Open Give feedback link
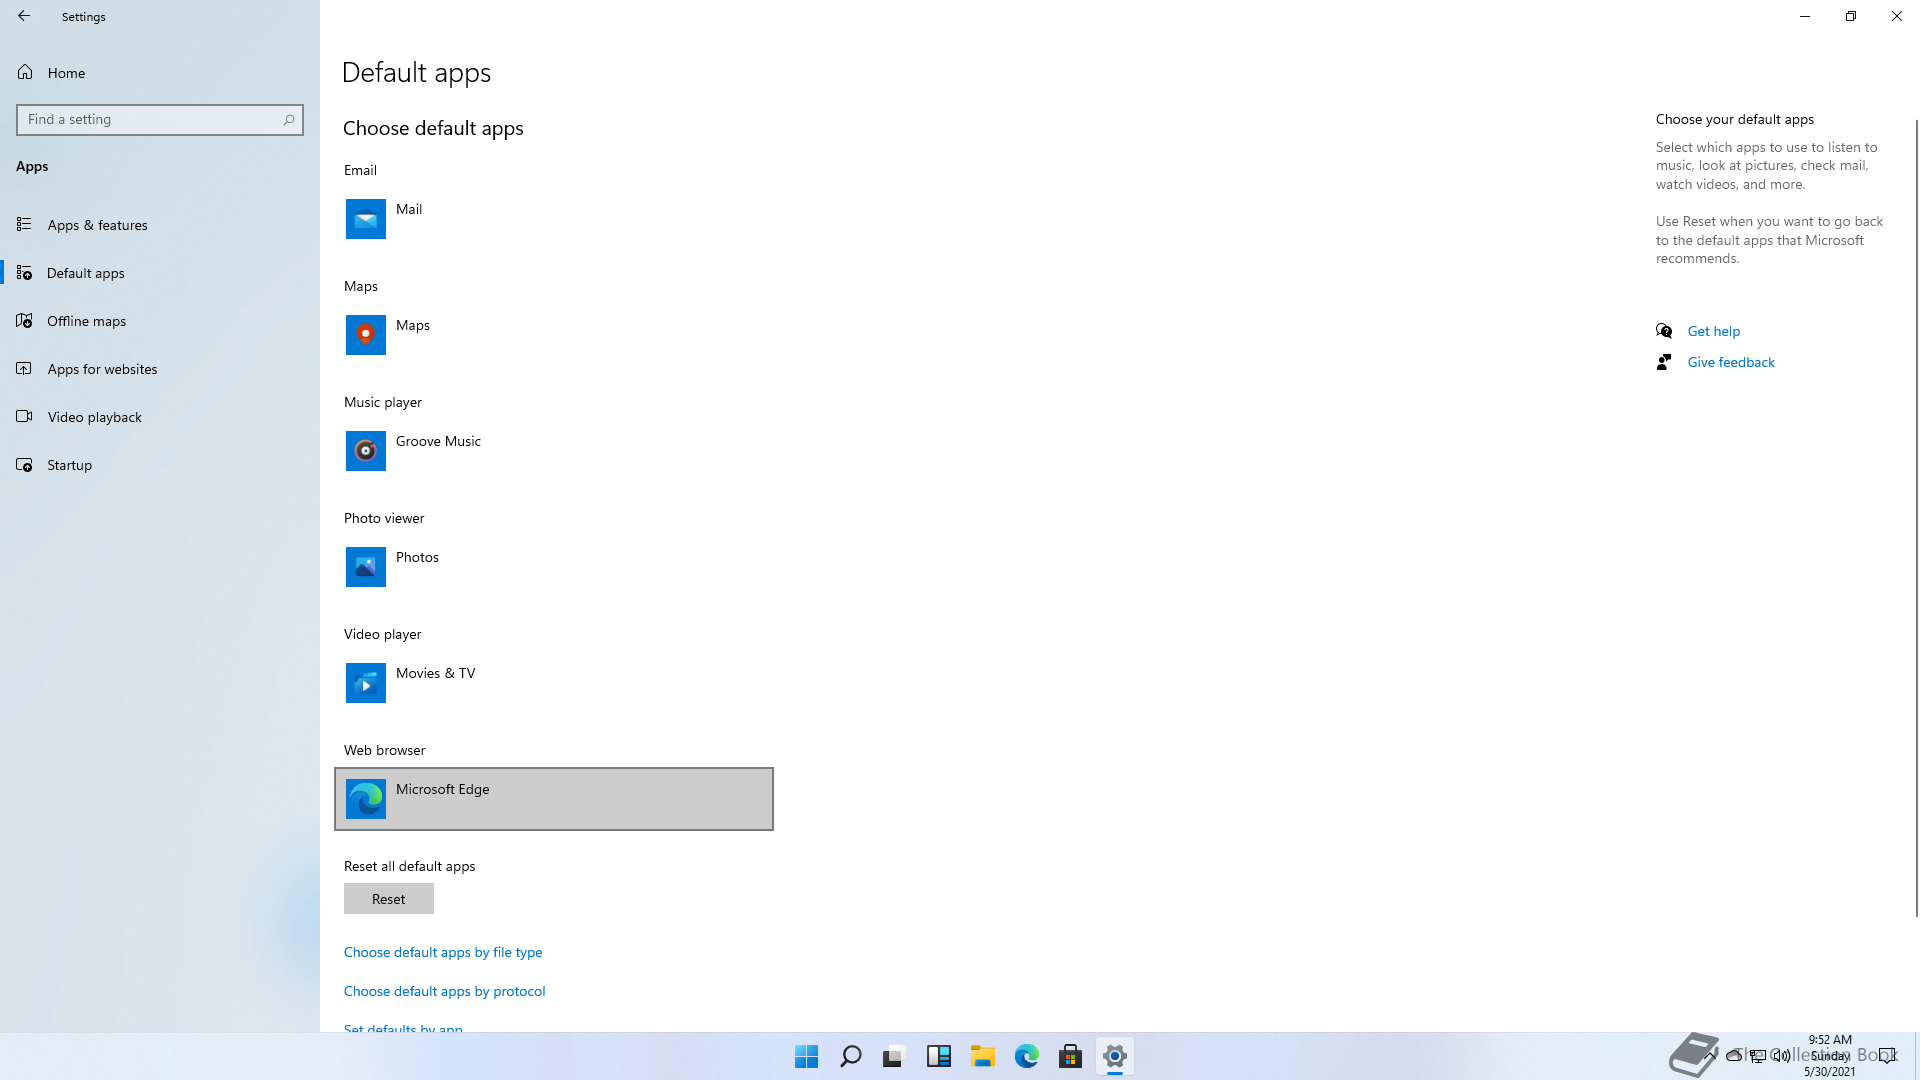Image resolution: width=1920 pixels, height=1080 pixels. 1731,362
